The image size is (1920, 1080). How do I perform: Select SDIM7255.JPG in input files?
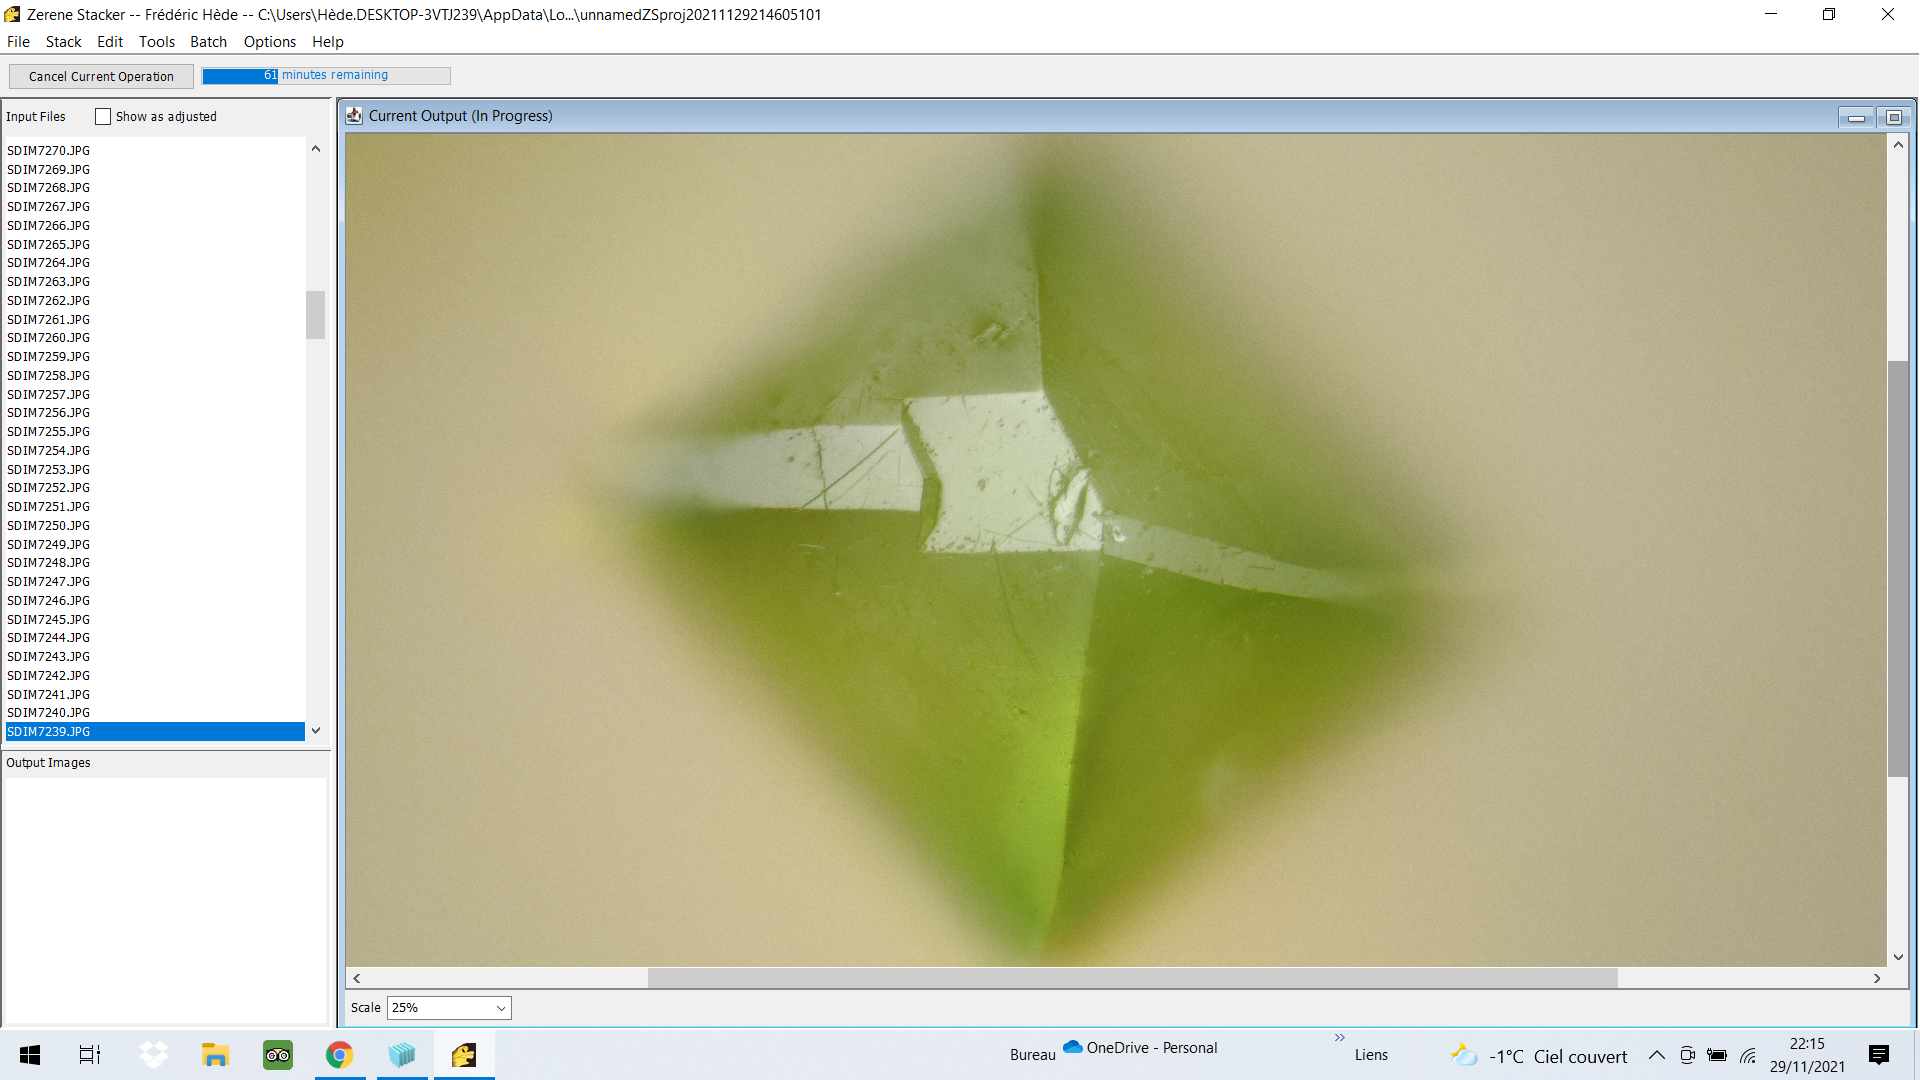pos(48,432)
